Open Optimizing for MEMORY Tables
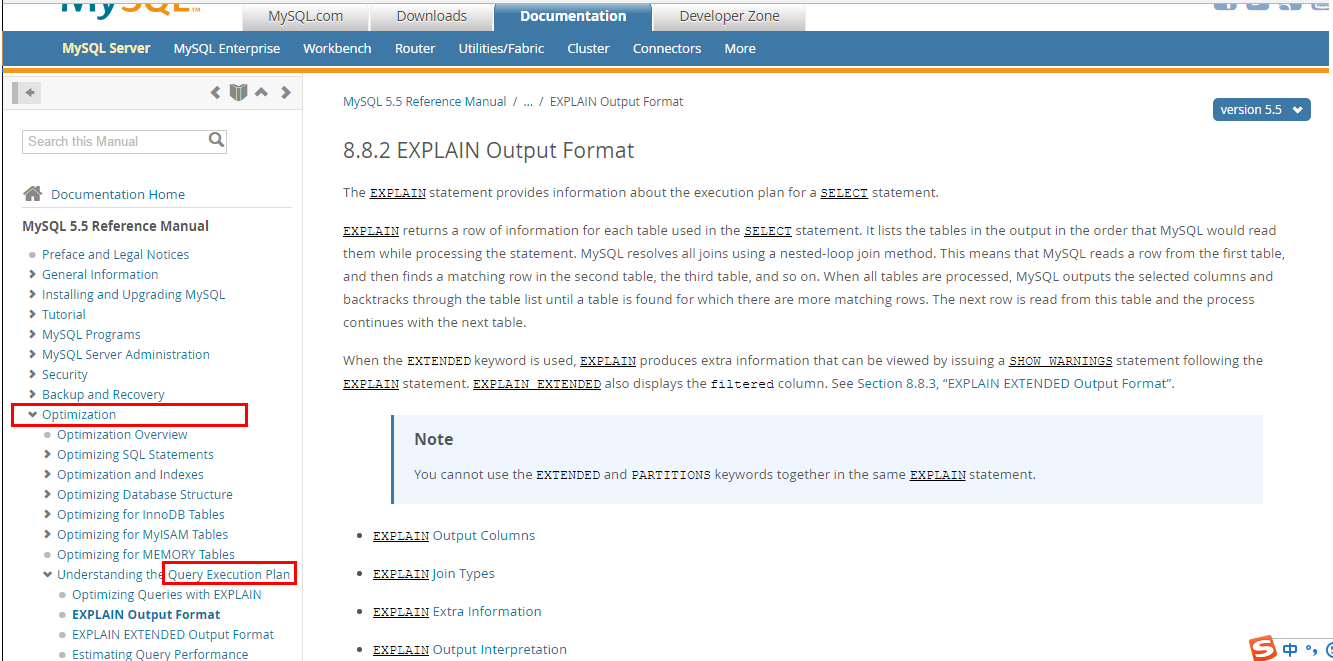 click(x=146, y=554)
